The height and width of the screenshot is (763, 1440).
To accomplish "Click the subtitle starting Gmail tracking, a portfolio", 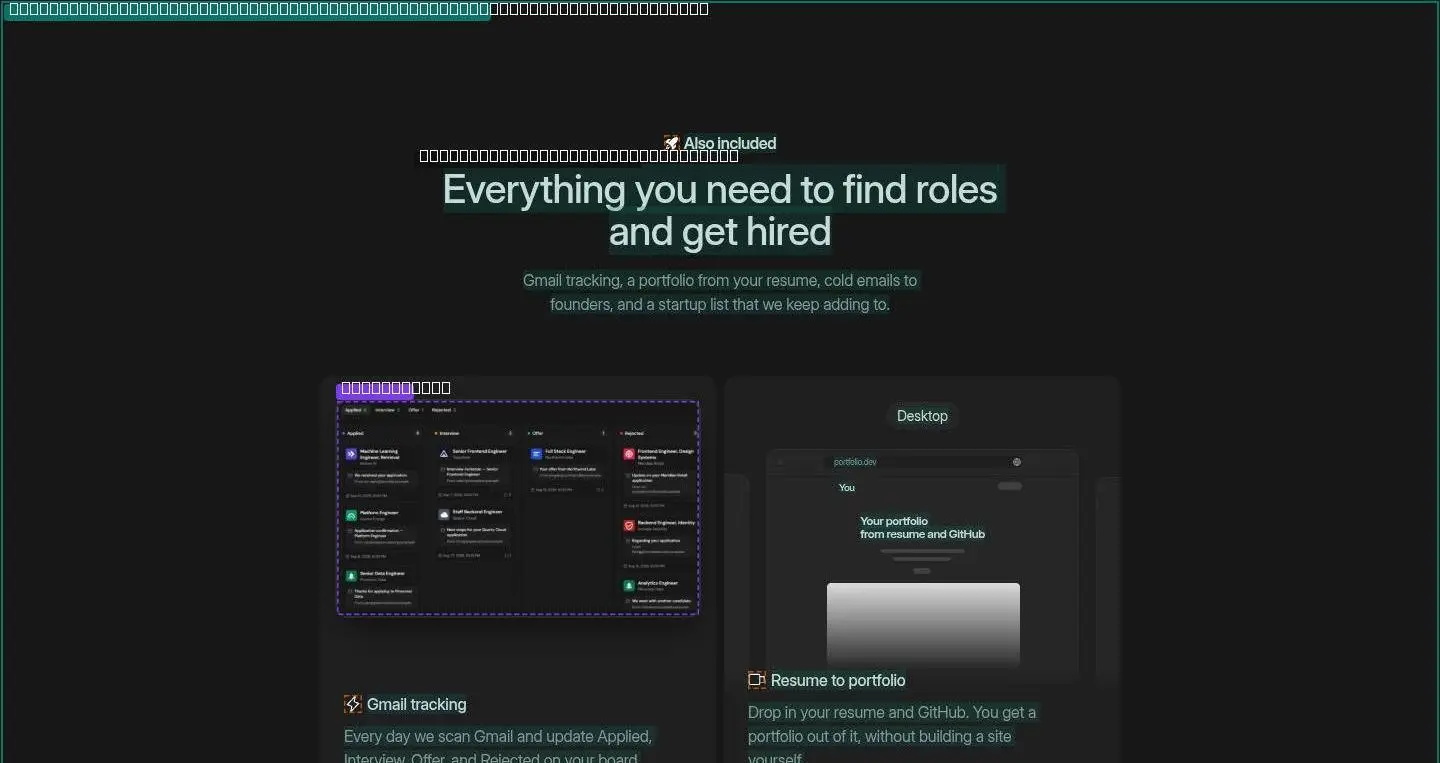I will 720,292.
